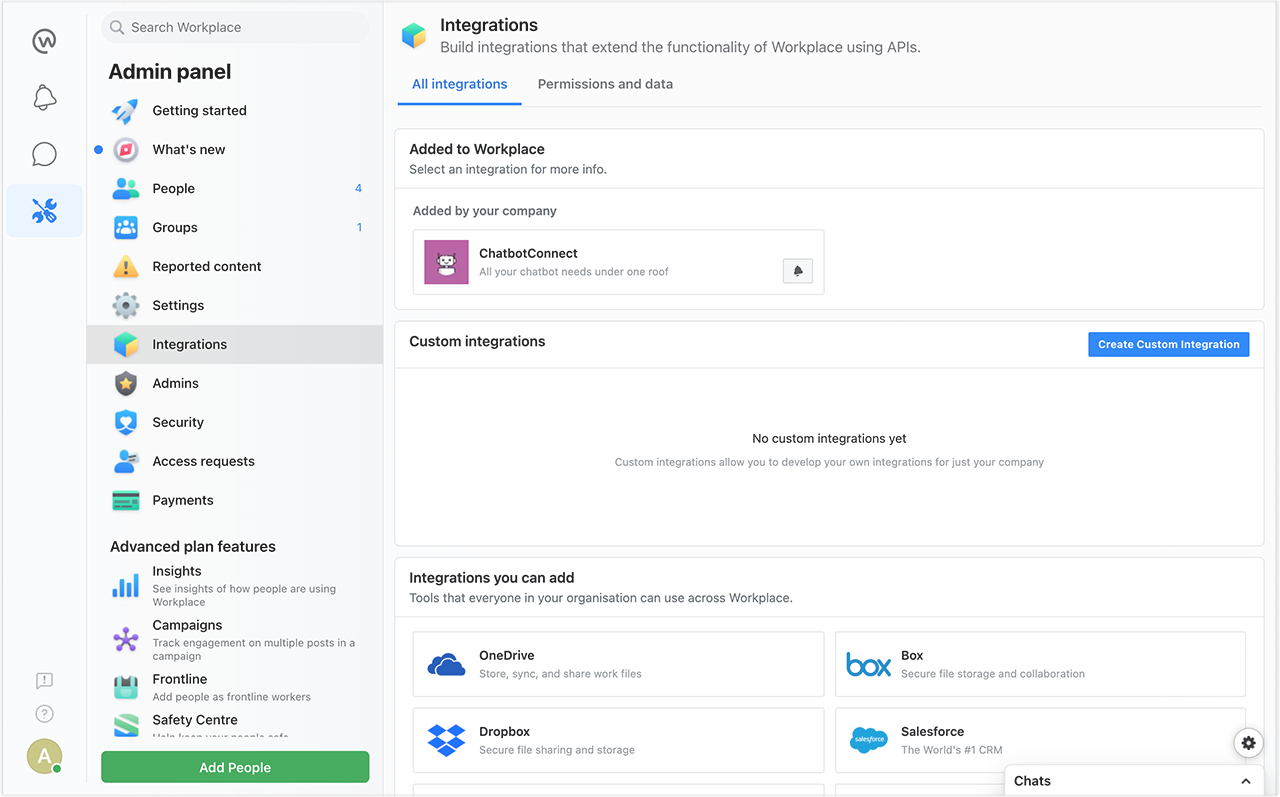Open chat settings gear button
The image size is (1280, 797).
tap(1248, 743)
